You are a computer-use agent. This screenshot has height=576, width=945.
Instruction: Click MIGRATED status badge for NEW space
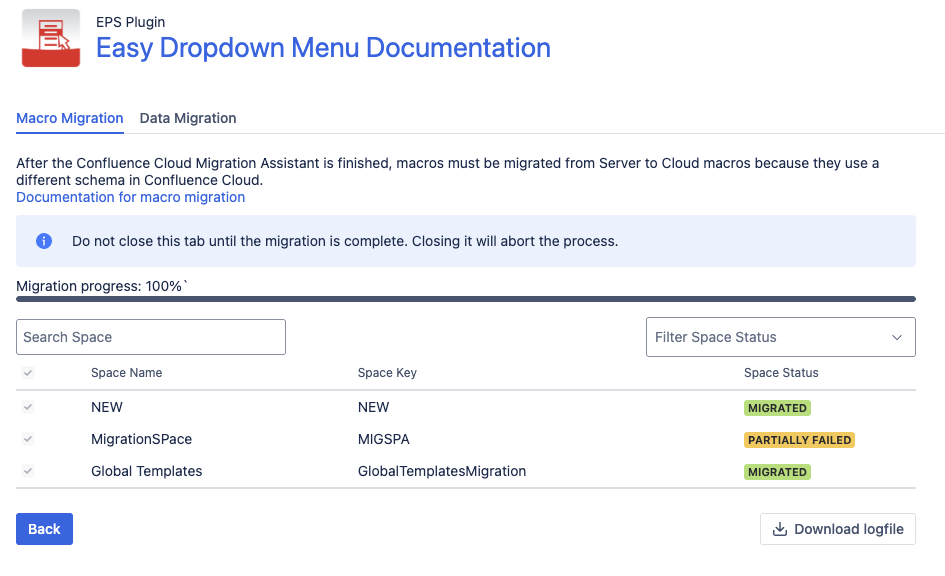(x=777, y=408)
